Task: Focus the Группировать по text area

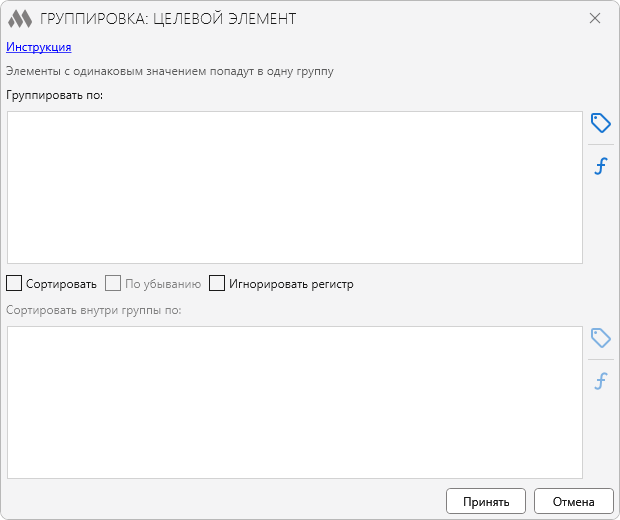Action: click(x=295, y=187)
